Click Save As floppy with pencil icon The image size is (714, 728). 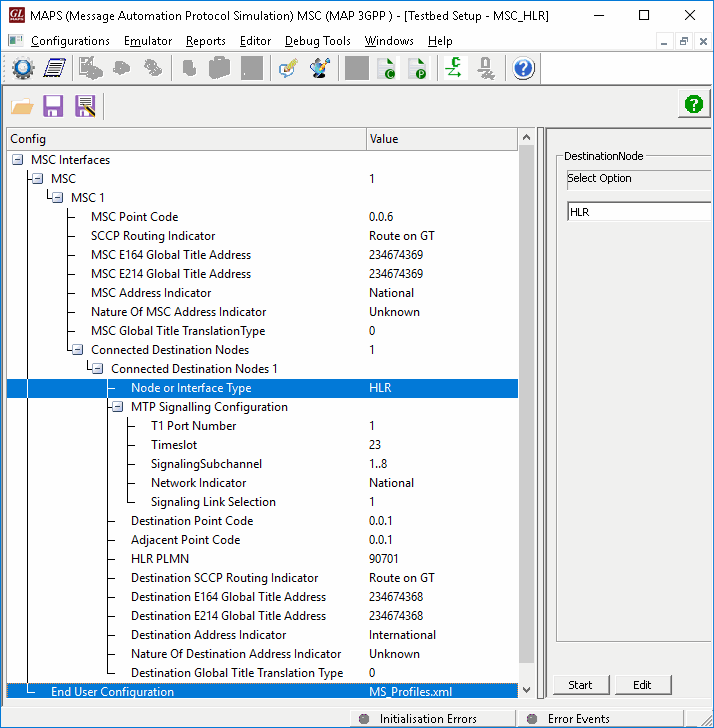(85, 106)
